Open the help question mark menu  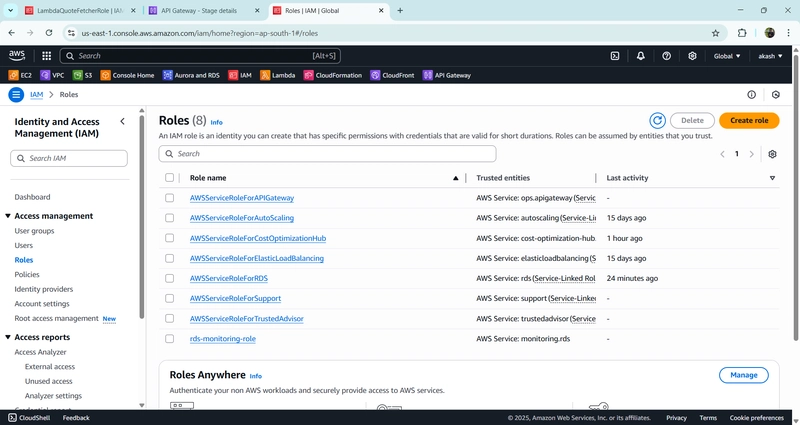(666, 56)
